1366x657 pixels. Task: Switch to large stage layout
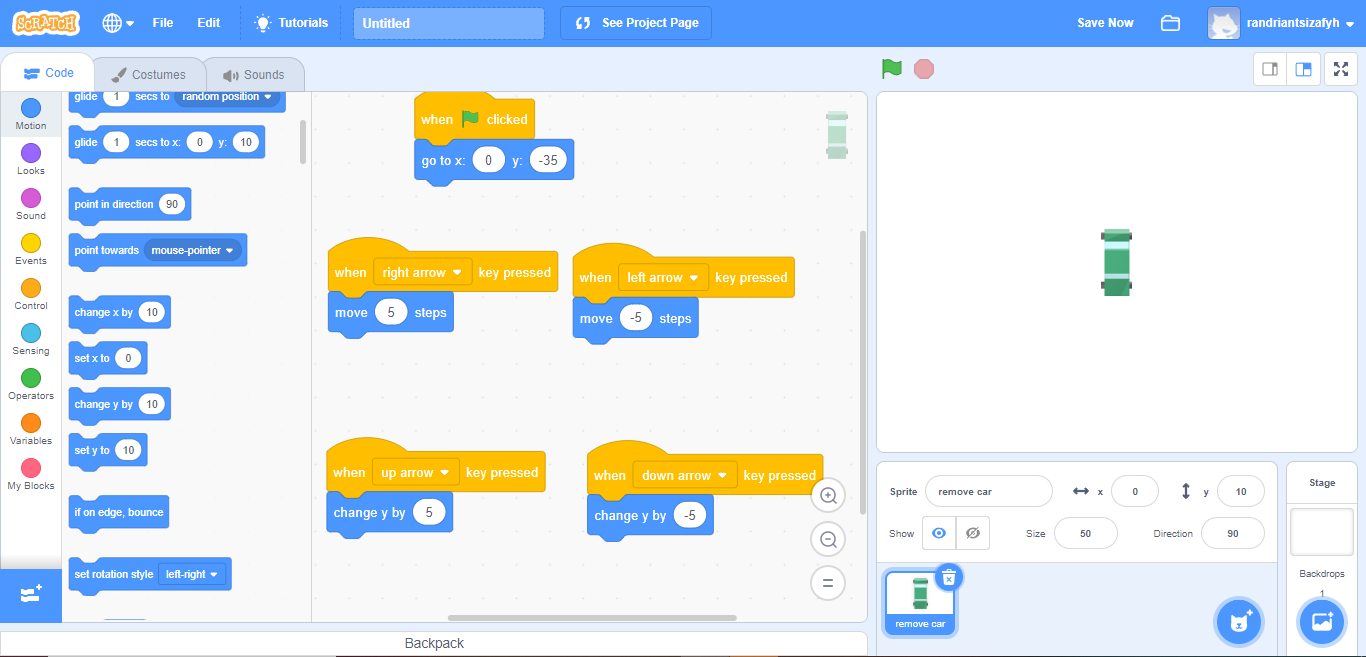click(1303, 69)
